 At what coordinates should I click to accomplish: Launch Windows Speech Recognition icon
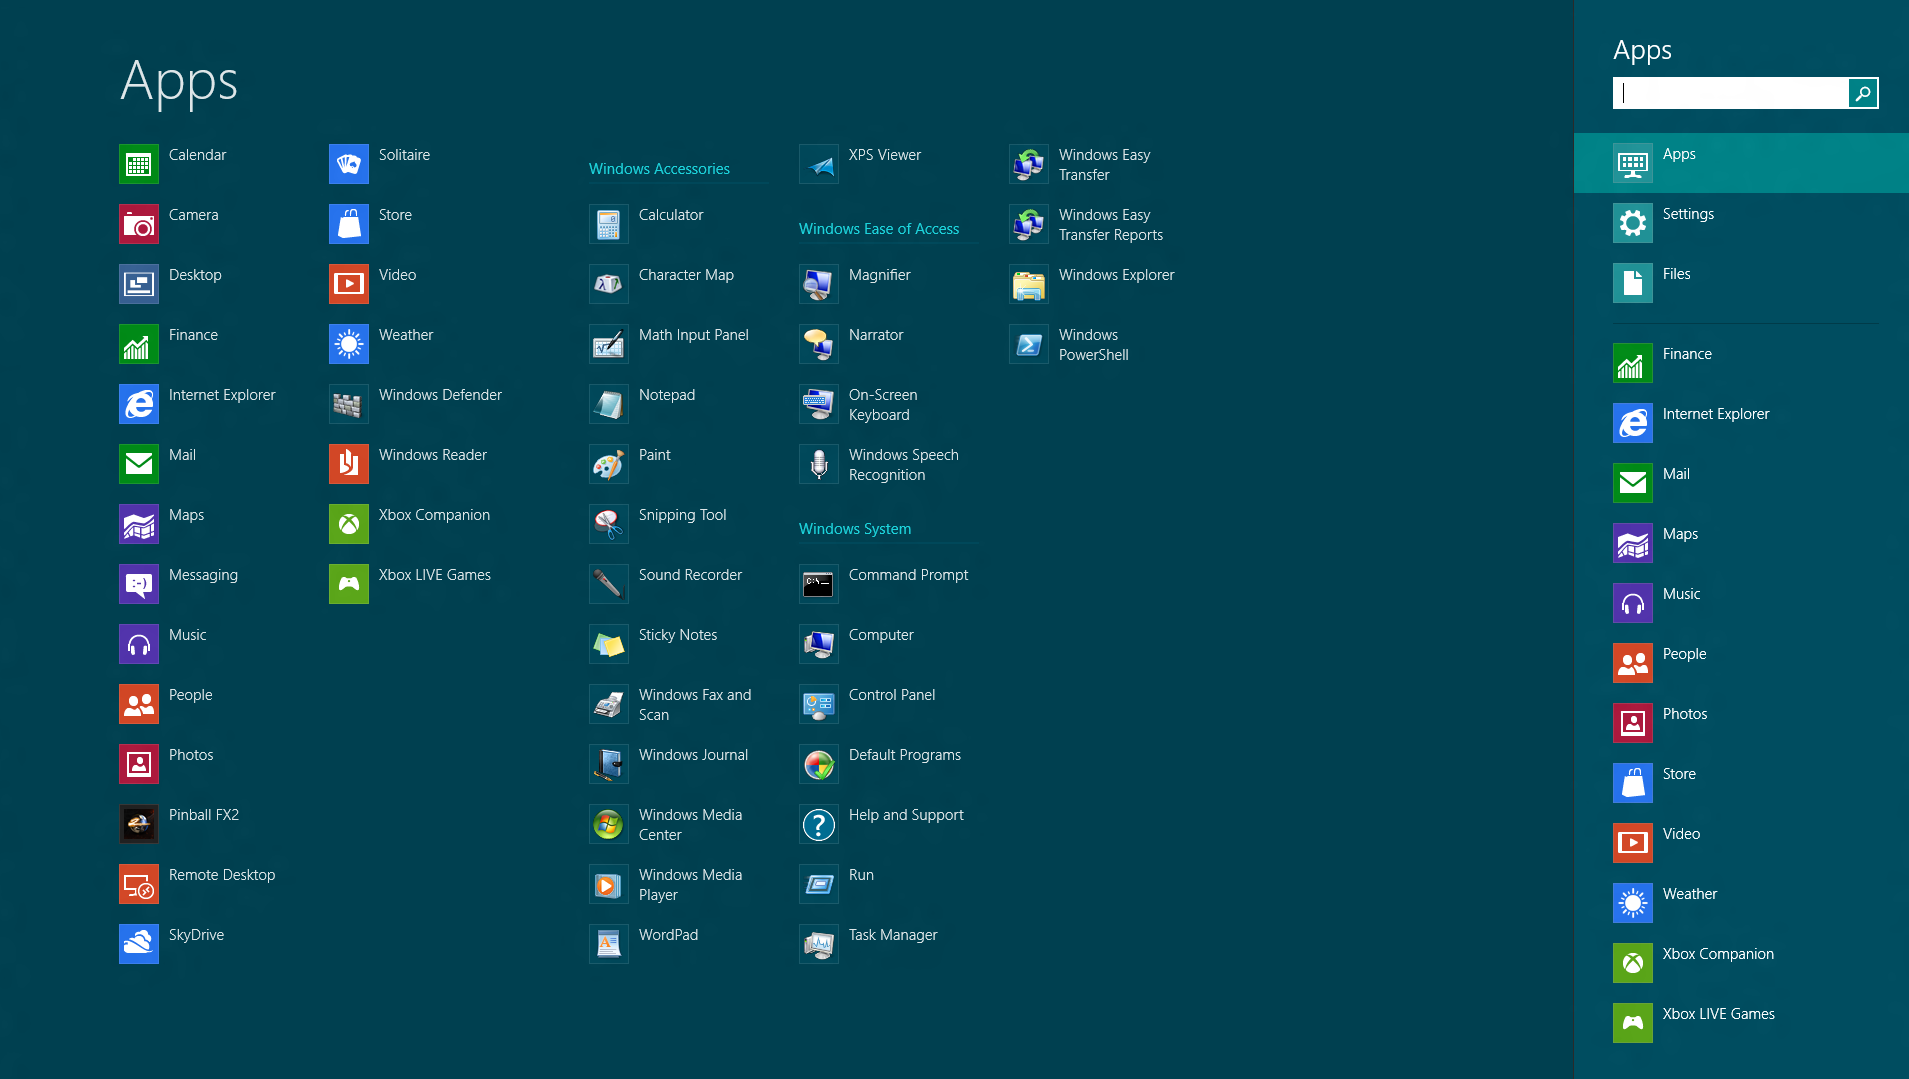(818, 464)
